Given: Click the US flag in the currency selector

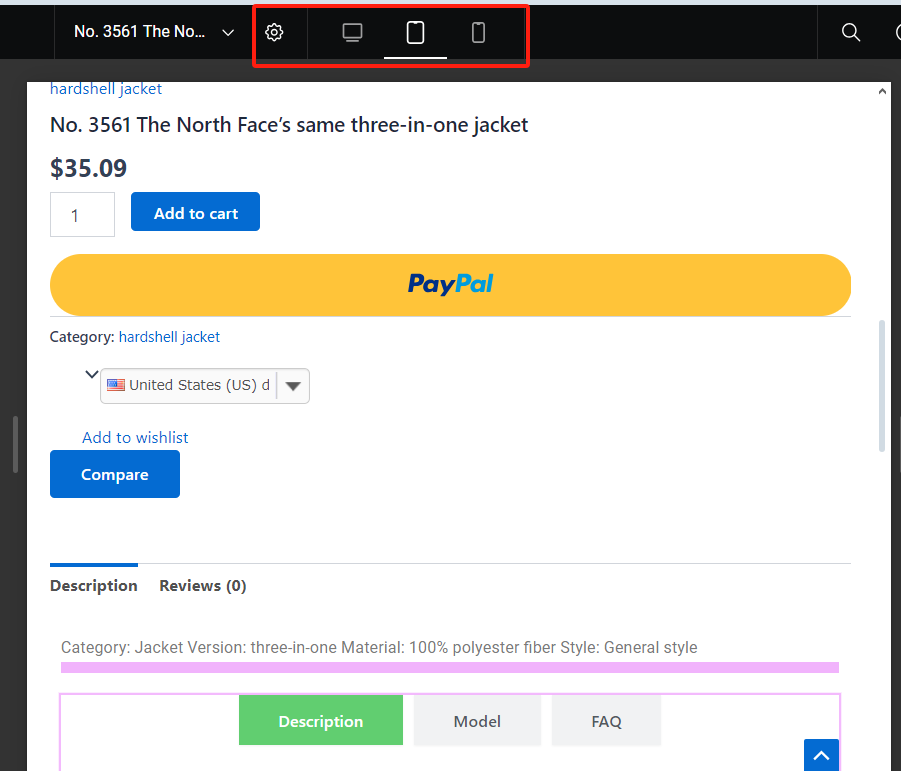Looking at the screenshot, I should [116, 384].
